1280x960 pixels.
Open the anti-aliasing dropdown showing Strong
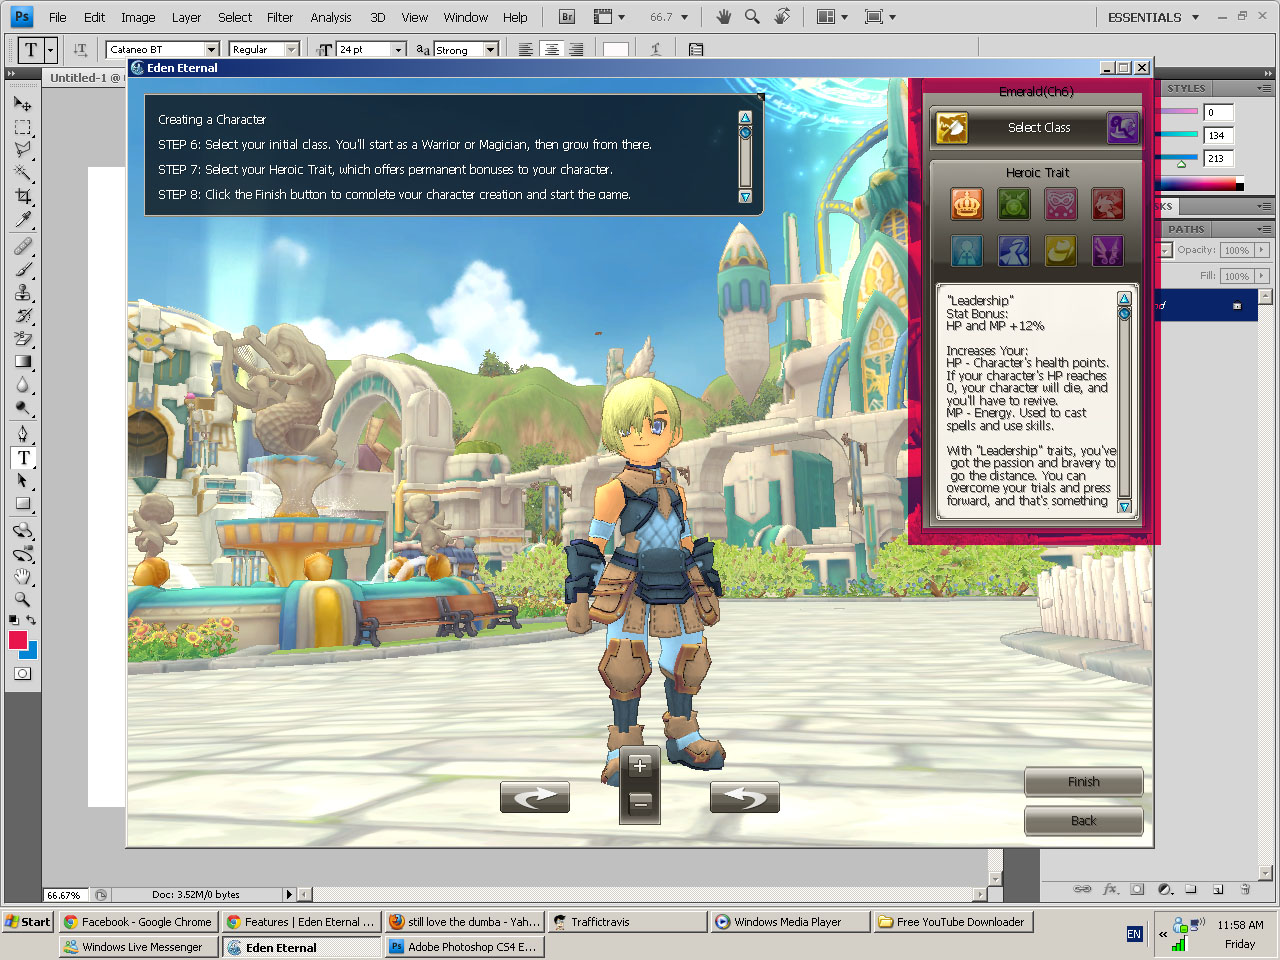tap(491, 49)
